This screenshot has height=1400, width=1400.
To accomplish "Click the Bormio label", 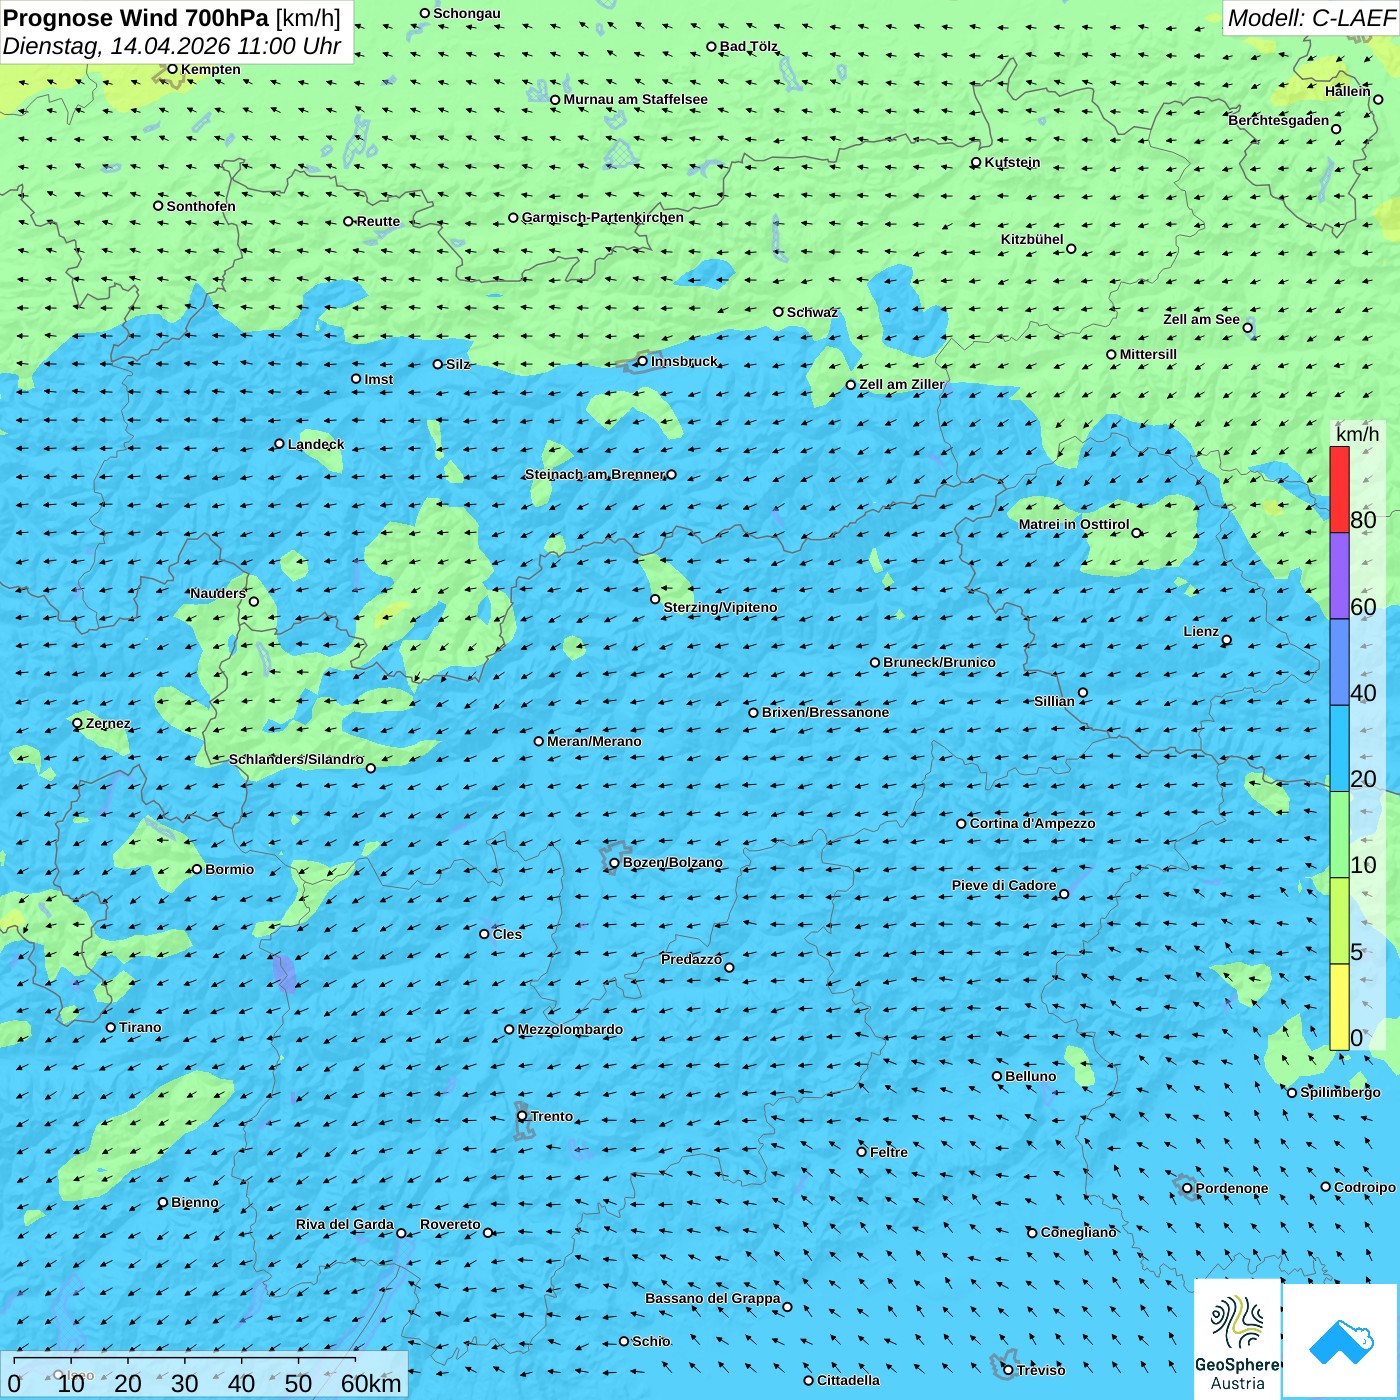I will 229,869.
